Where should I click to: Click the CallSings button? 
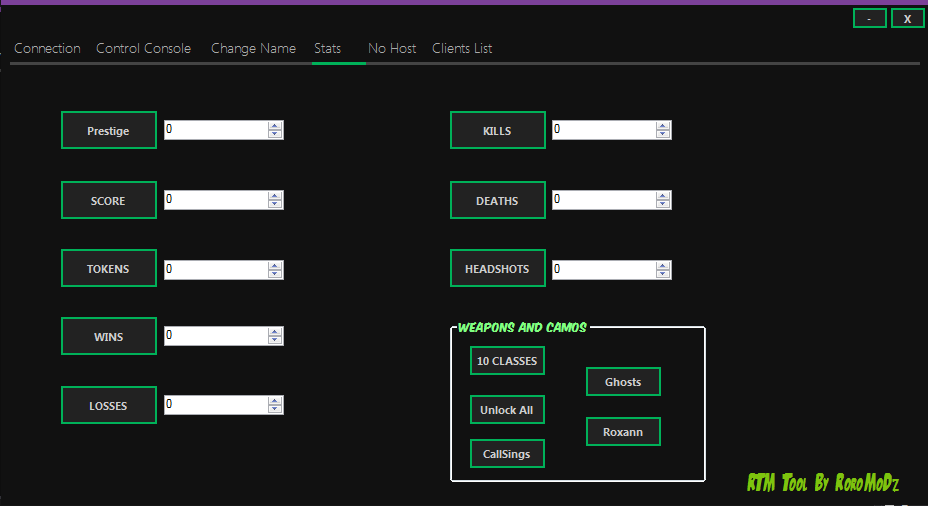point(507,454)
